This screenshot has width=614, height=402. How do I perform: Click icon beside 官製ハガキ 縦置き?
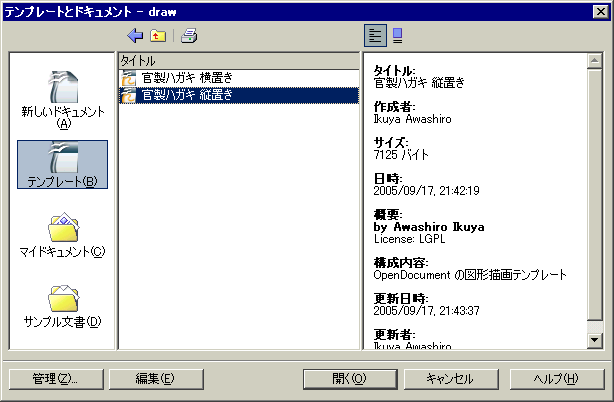[128, 96]
